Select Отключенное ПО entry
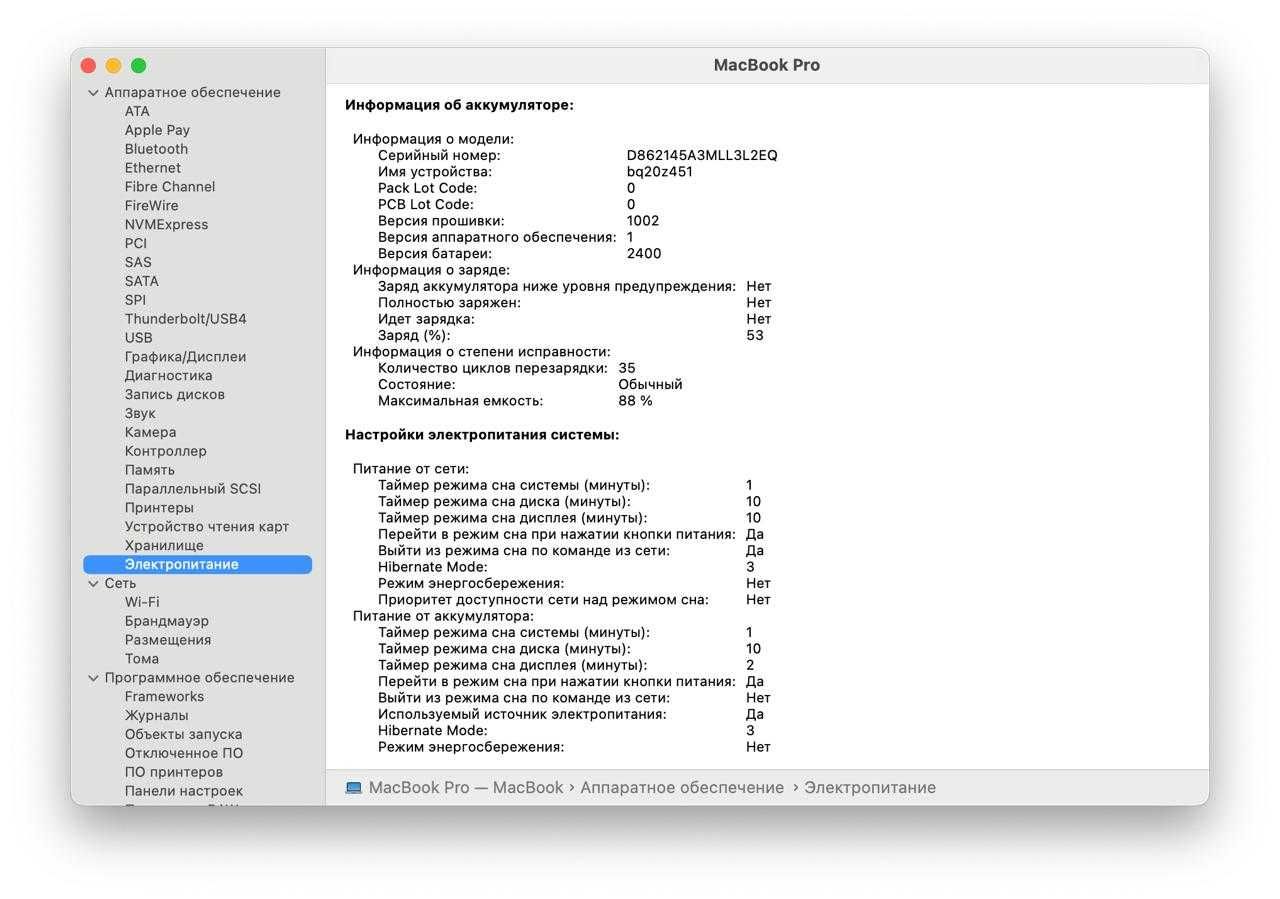 pyautogui.click(x=184, y=753)
